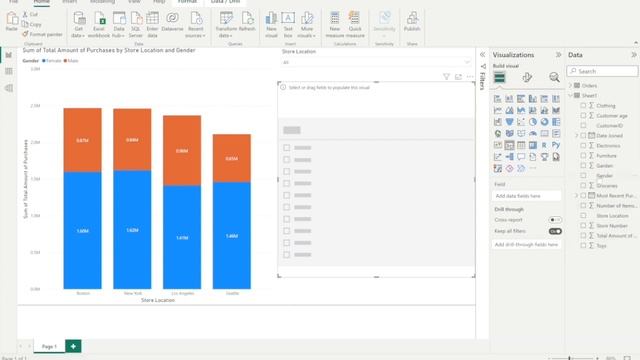
Task: Click Add drill-through fields here well
Action: pos(527,244)
